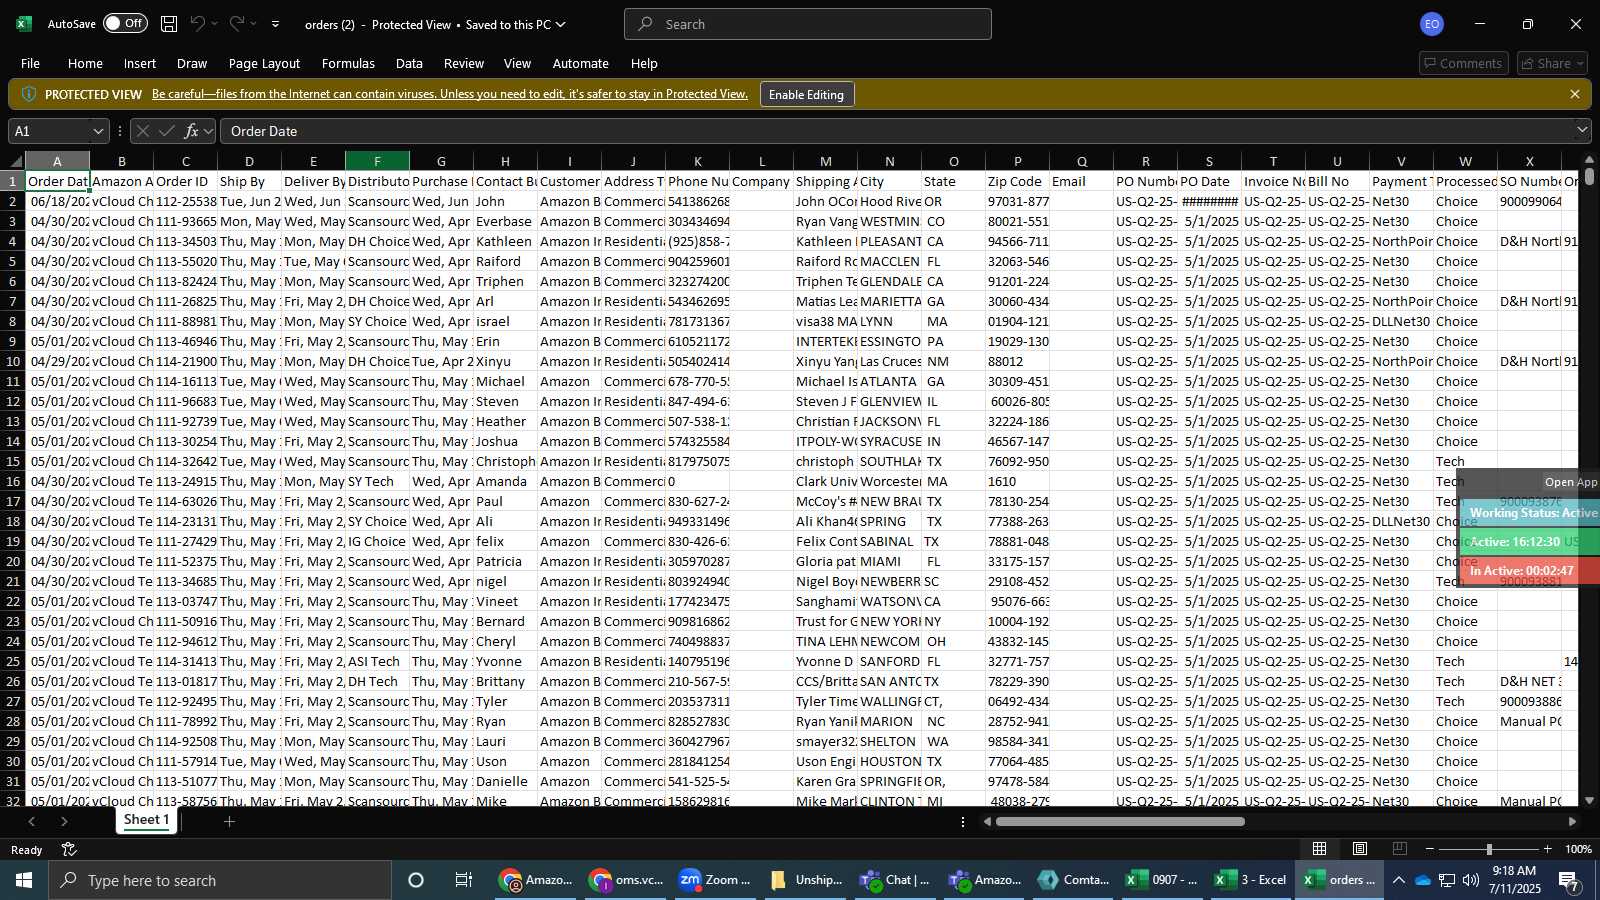The width and height of the screenshot is (1600, 900).
Task: Click the Insert Function fx icon
Action: pyautogui.click(x=191, y=131)
